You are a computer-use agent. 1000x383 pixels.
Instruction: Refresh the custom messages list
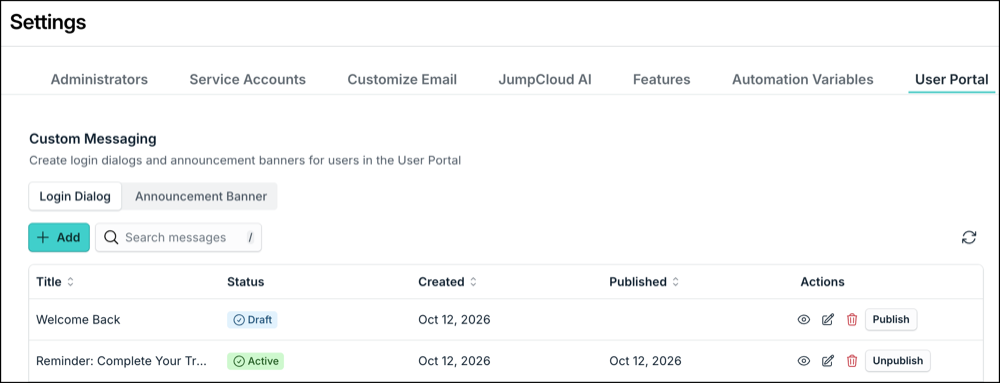[969, 238]
